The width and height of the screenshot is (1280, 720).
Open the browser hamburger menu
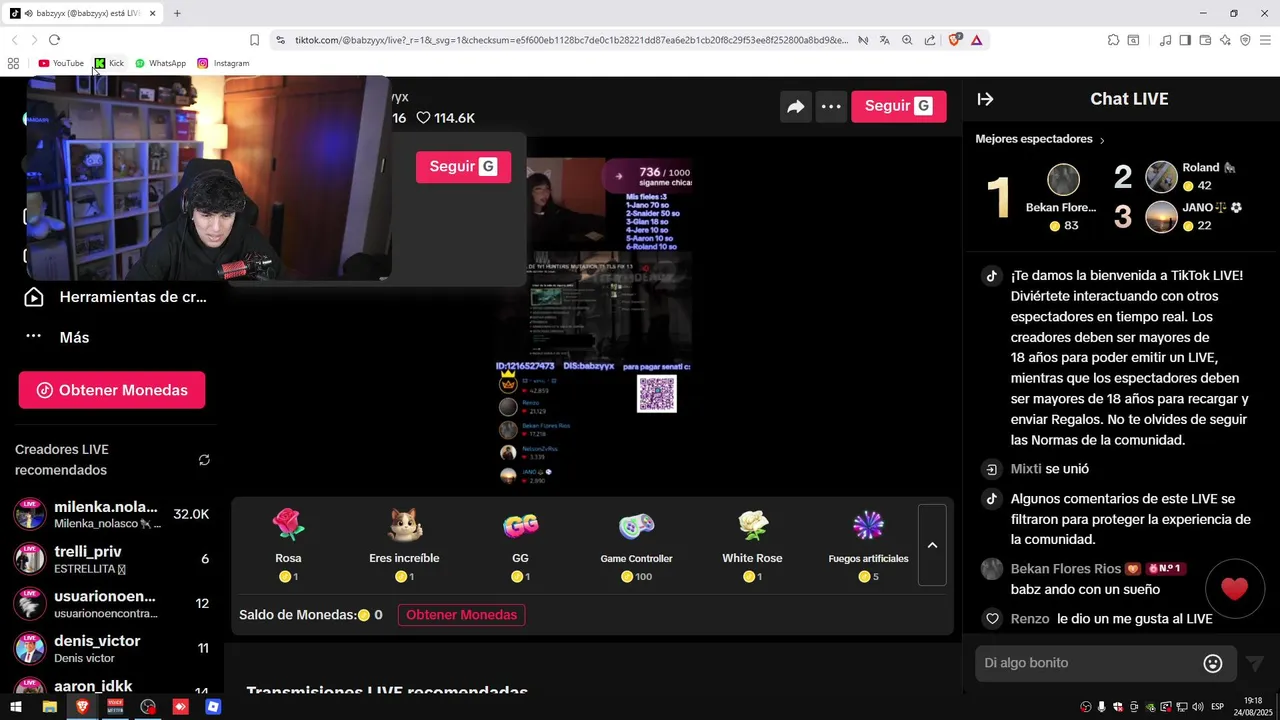[x=1265, y=40]
